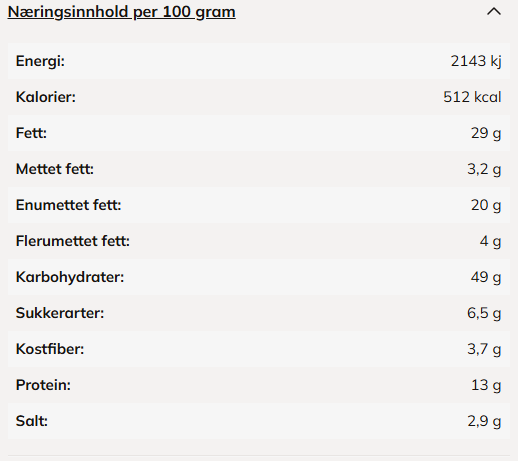Click the 2143 kj energy value

pos(476,61)
